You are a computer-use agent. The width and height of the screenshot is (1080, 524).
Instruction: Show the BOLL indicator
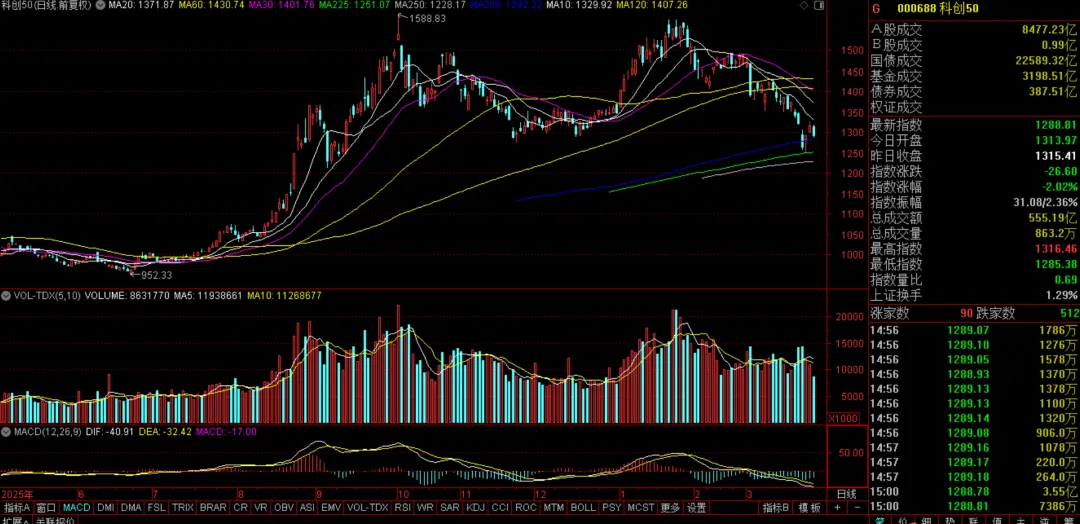[x=583, y=507]
